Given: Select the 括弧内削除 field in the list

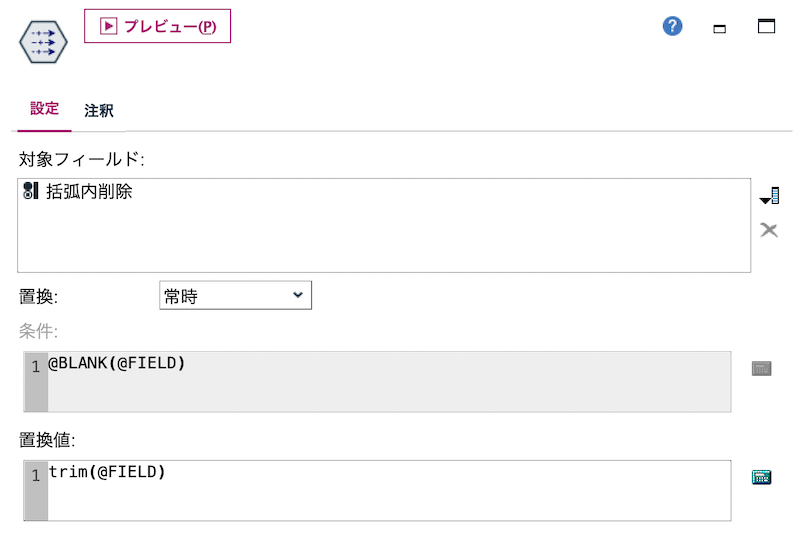Looking at the screenshot, I should coord(89,191).
